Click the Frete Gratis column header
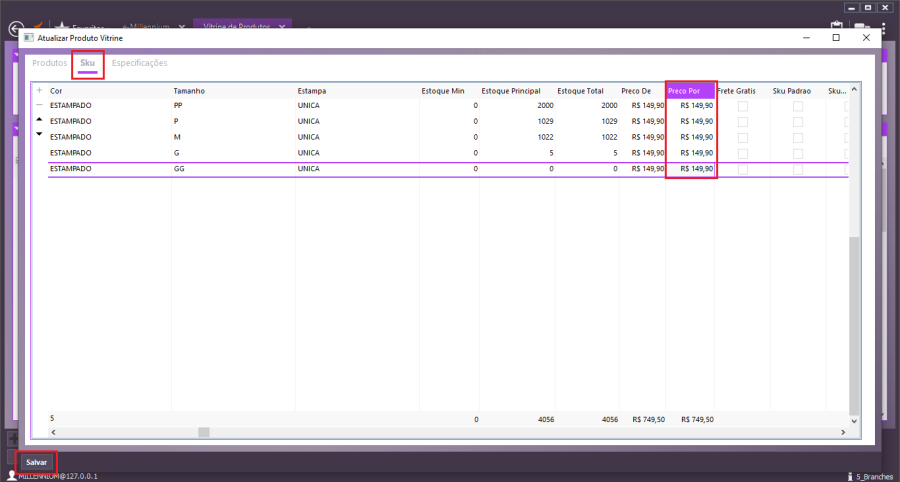Screen dimensions: 900x482 [736, 91]
